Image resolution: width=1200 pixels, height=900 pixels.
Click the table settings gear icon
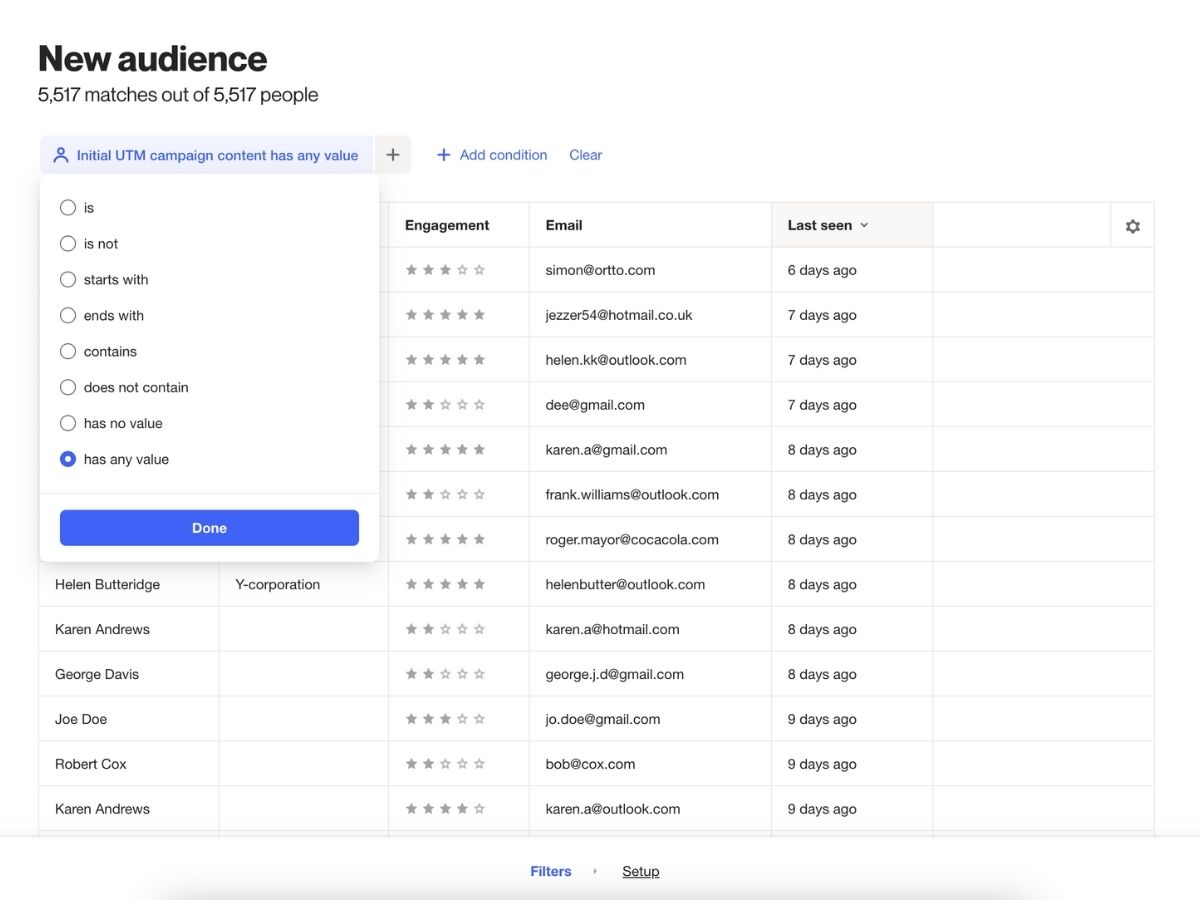point(1132,226)
